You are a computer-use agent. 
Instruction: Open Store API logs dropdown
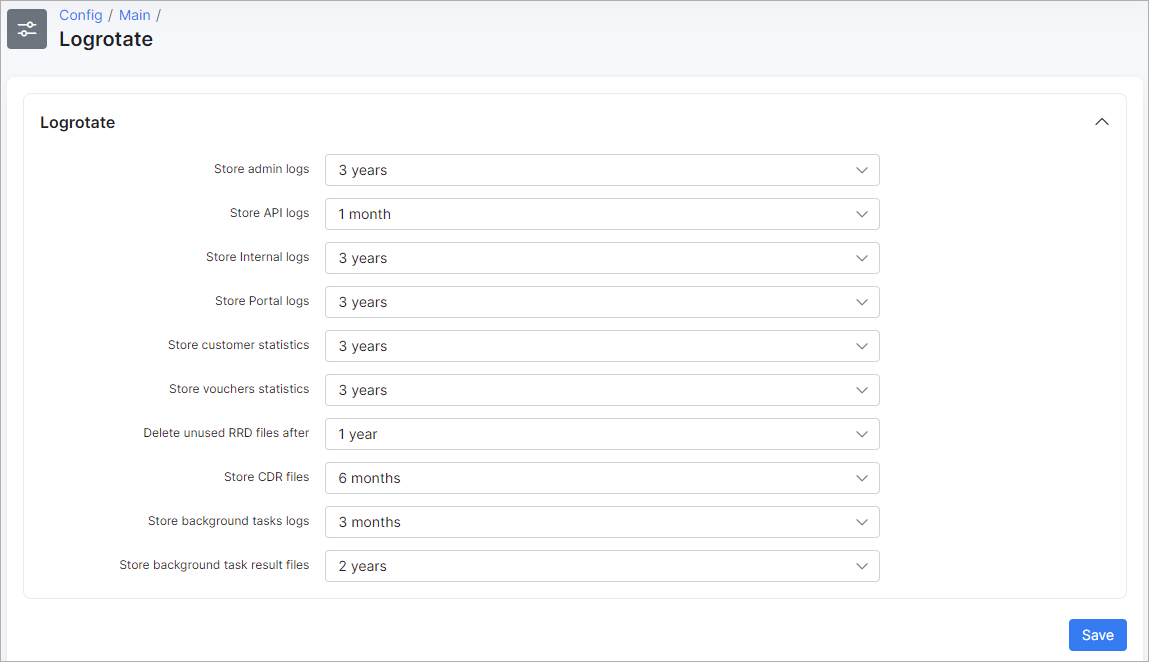point(602,214)
